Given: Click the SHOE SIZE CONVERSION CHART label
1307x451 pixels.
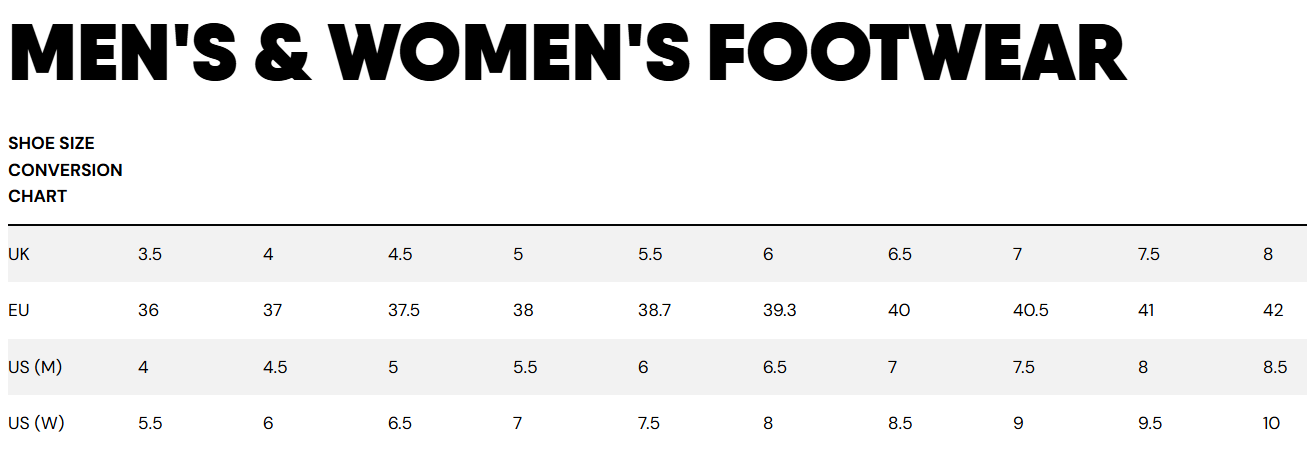Looking at the screenshot, I should 65,170.
